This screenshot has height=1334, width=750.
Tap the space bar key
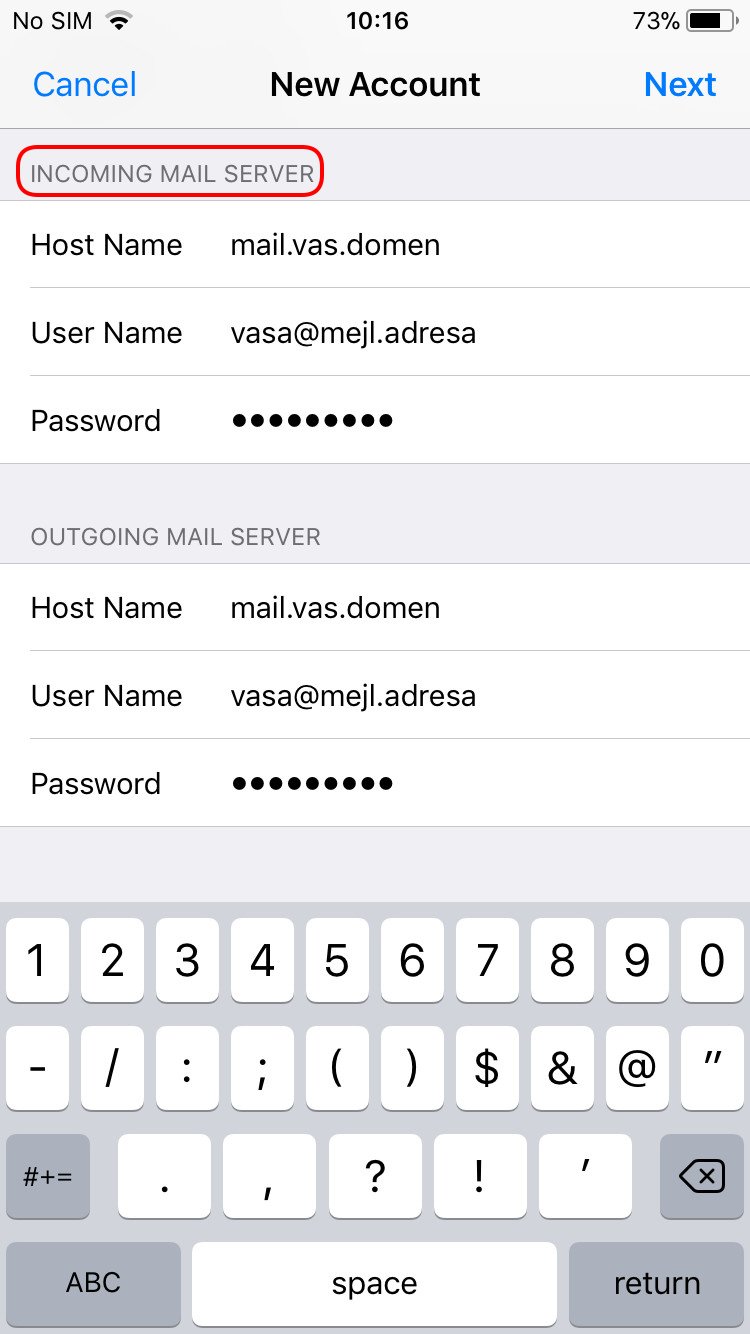[x=374, y=1284]
